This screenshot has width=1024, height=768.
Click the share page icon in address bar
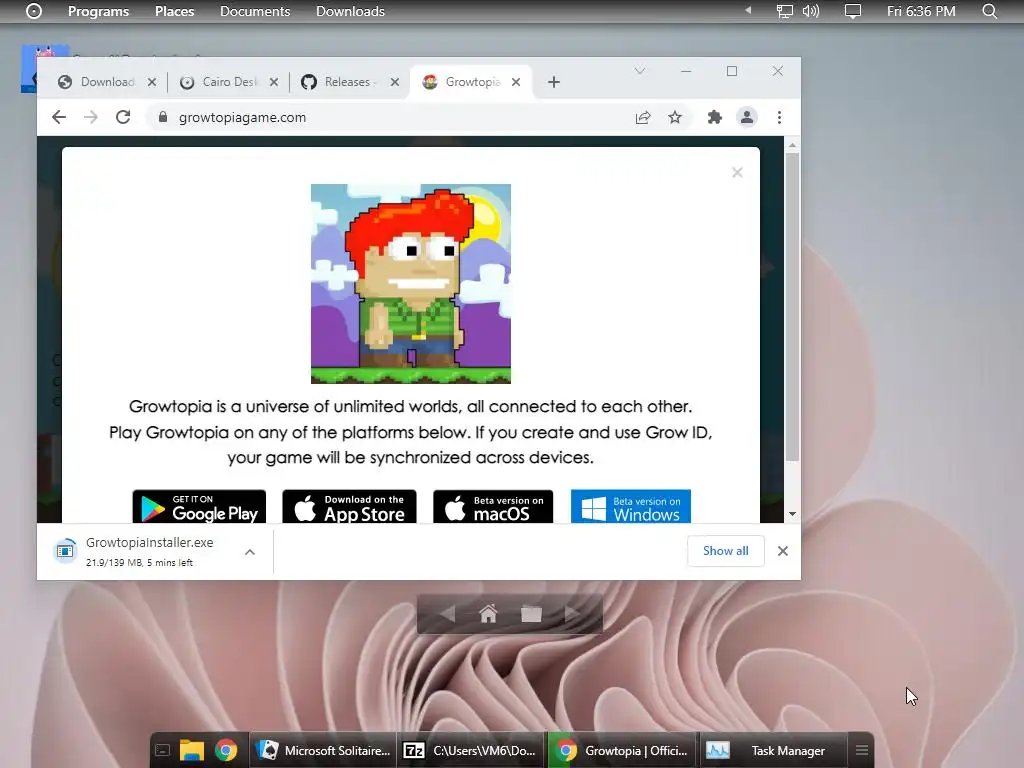(643, 118)
